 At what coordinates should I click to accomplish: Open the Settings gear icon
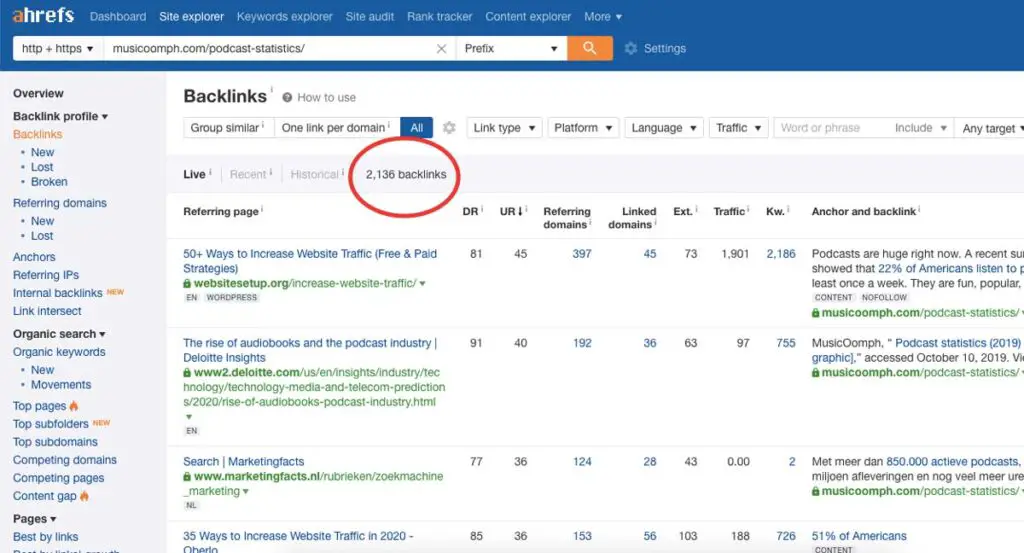(630, 48)
